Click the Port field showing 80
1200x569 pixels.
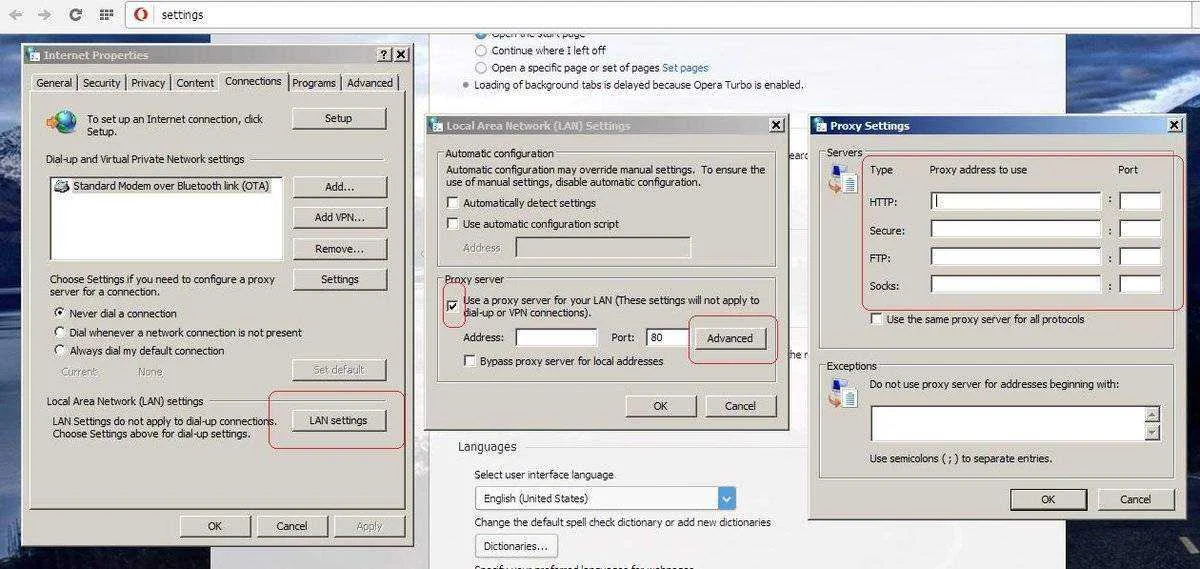point(667,338)
